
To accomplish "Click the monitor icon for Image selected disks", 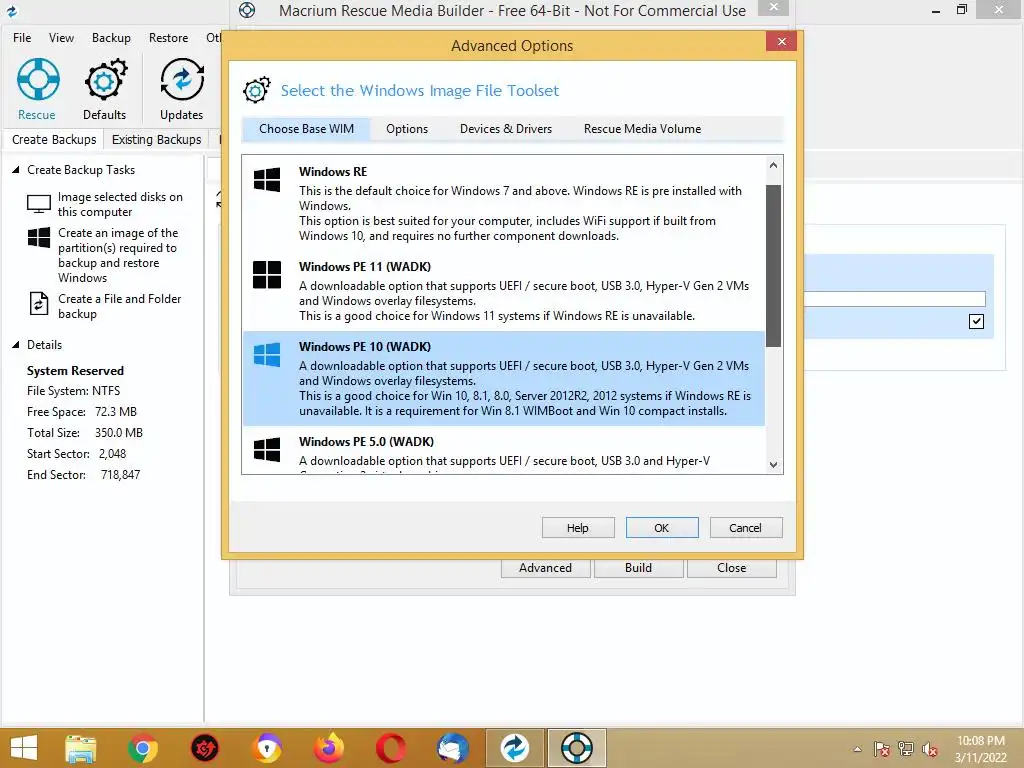I will click(39, 204).
